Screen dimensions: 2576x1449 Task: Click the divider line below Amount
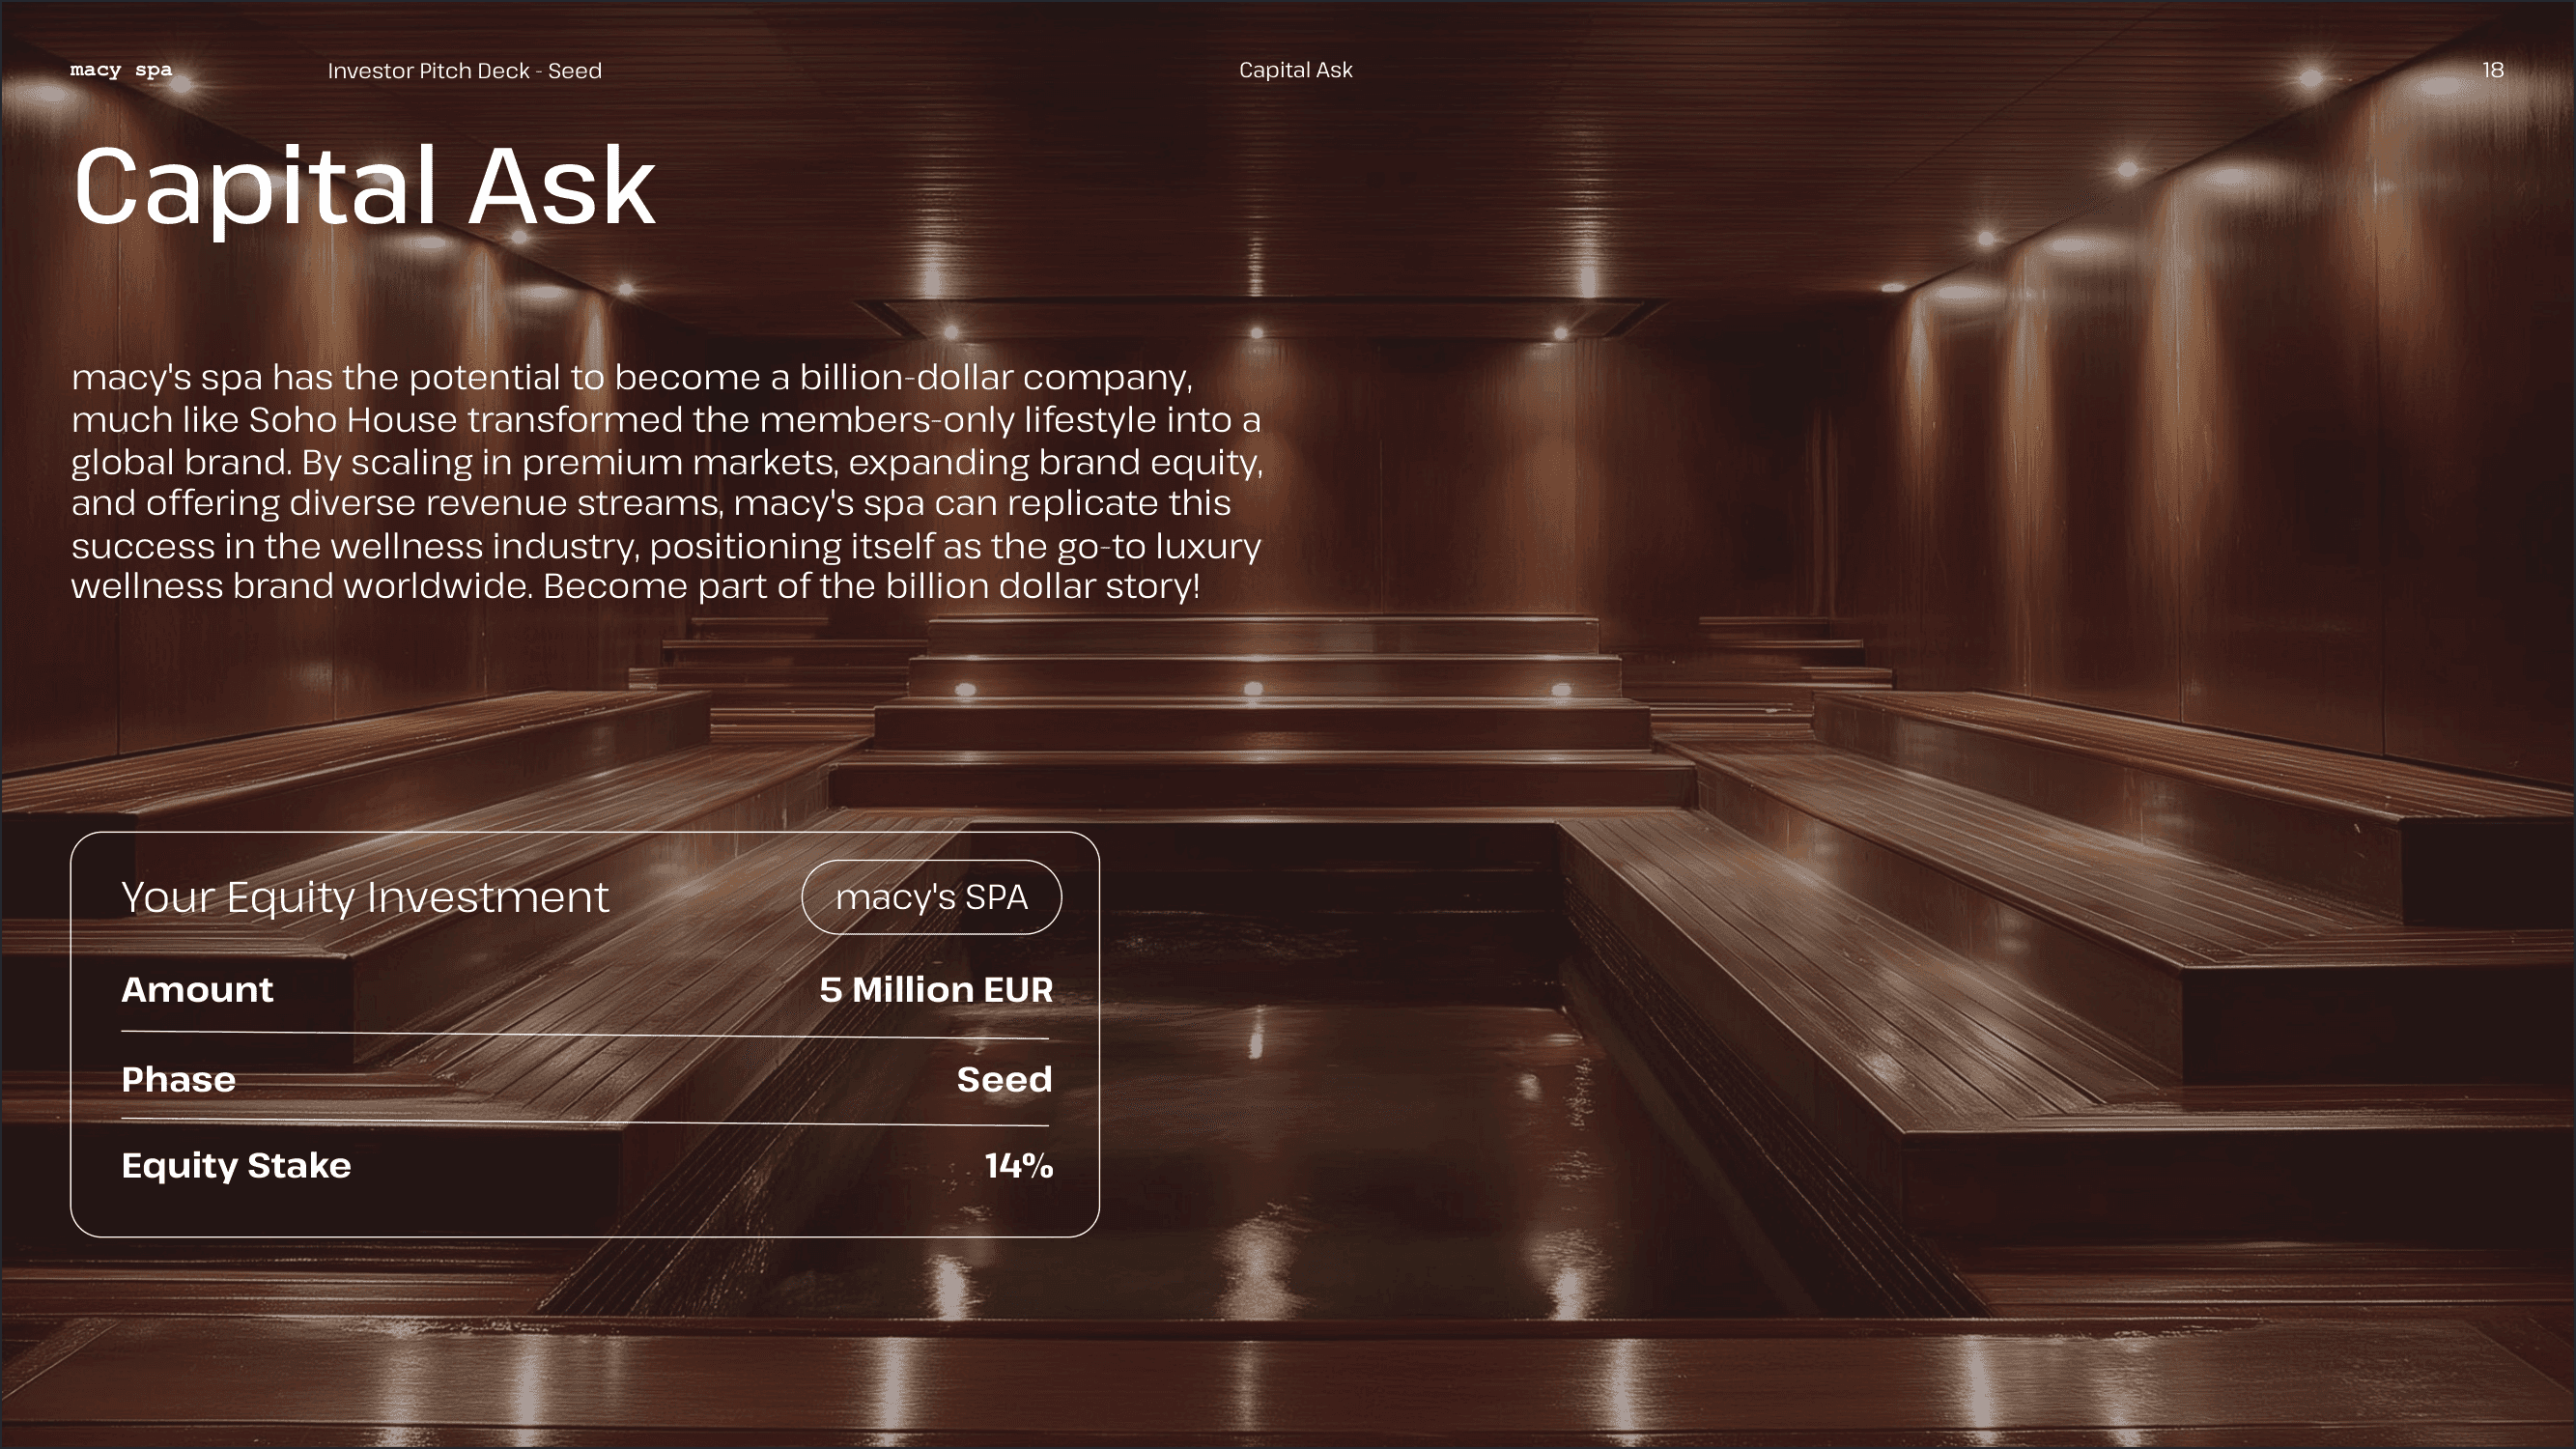point(585,1035)
